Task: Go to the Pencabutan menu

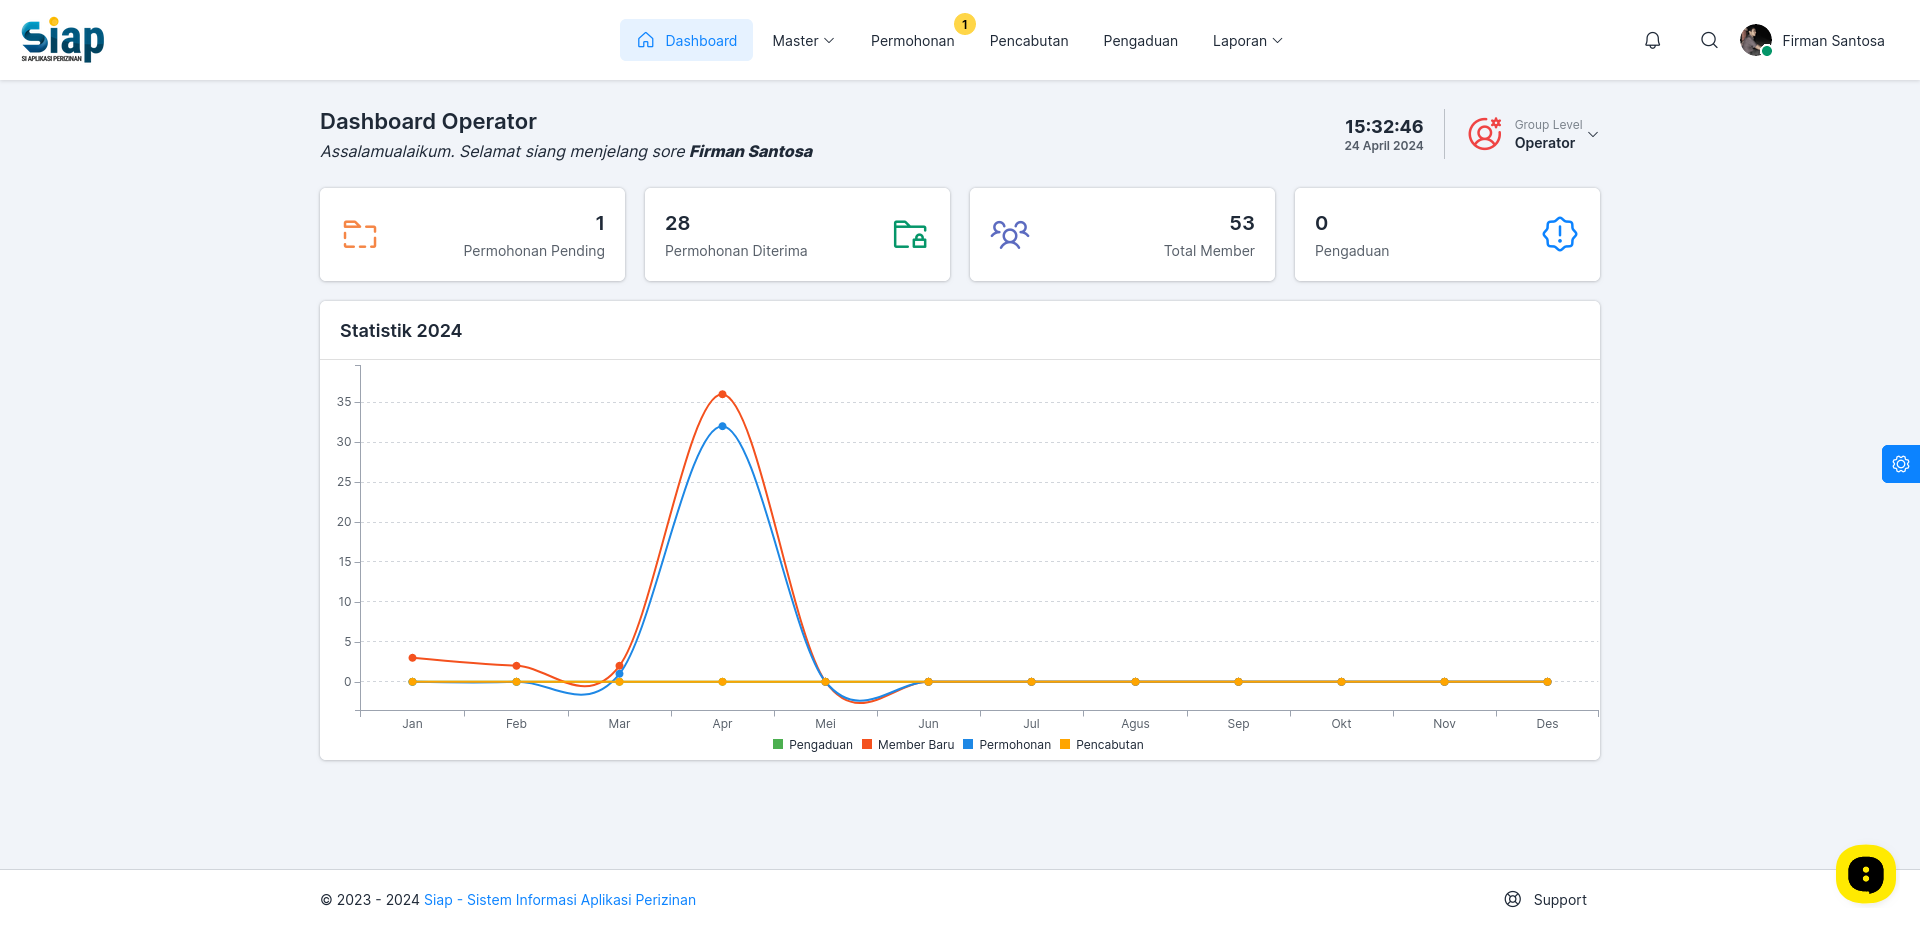Action: (x=1029, y=40)
